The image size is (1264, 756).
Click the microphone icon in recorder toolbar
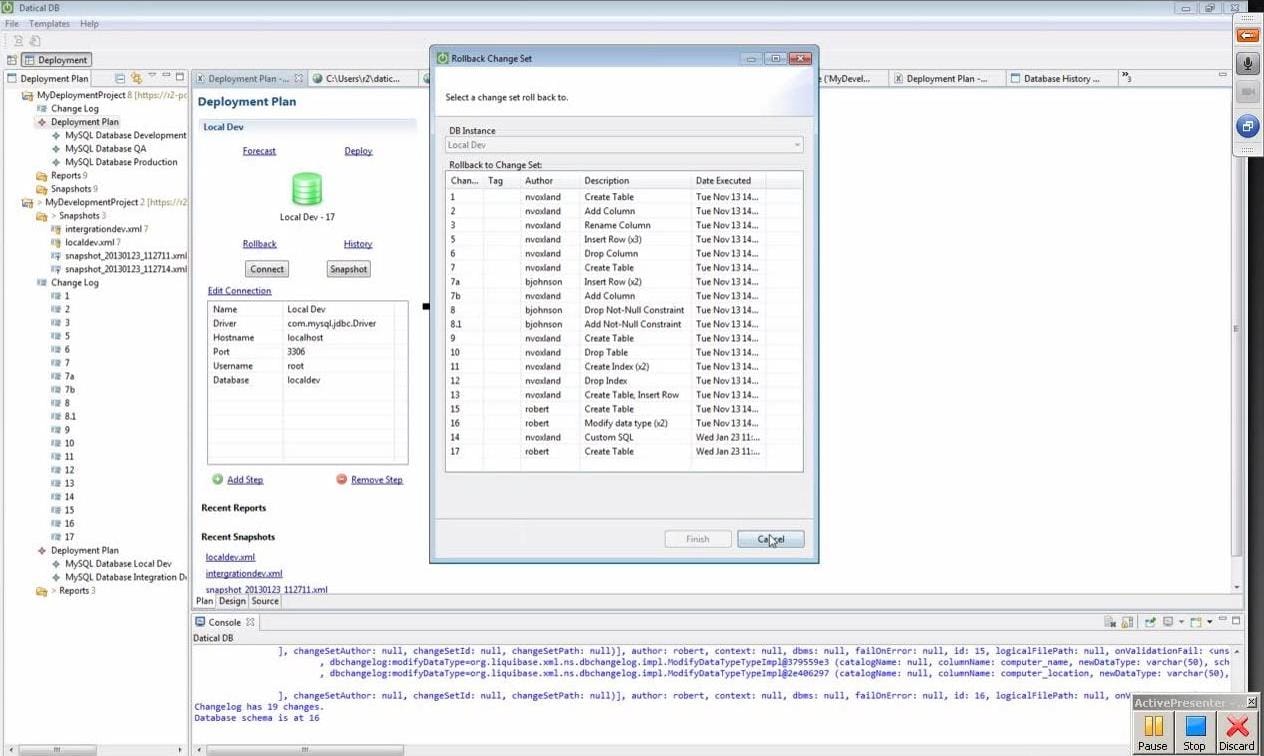point(1248,64)
